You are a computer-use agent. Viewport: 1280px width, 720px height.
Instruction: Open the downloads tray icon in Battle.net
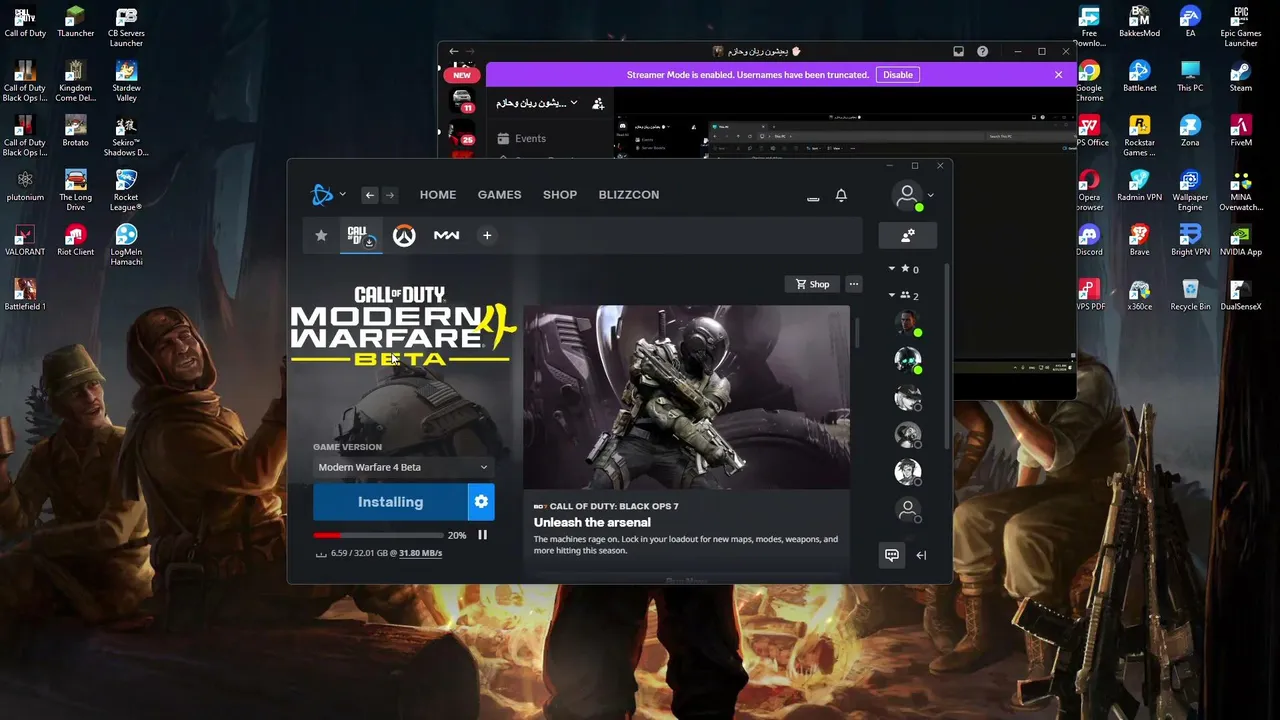813,197
